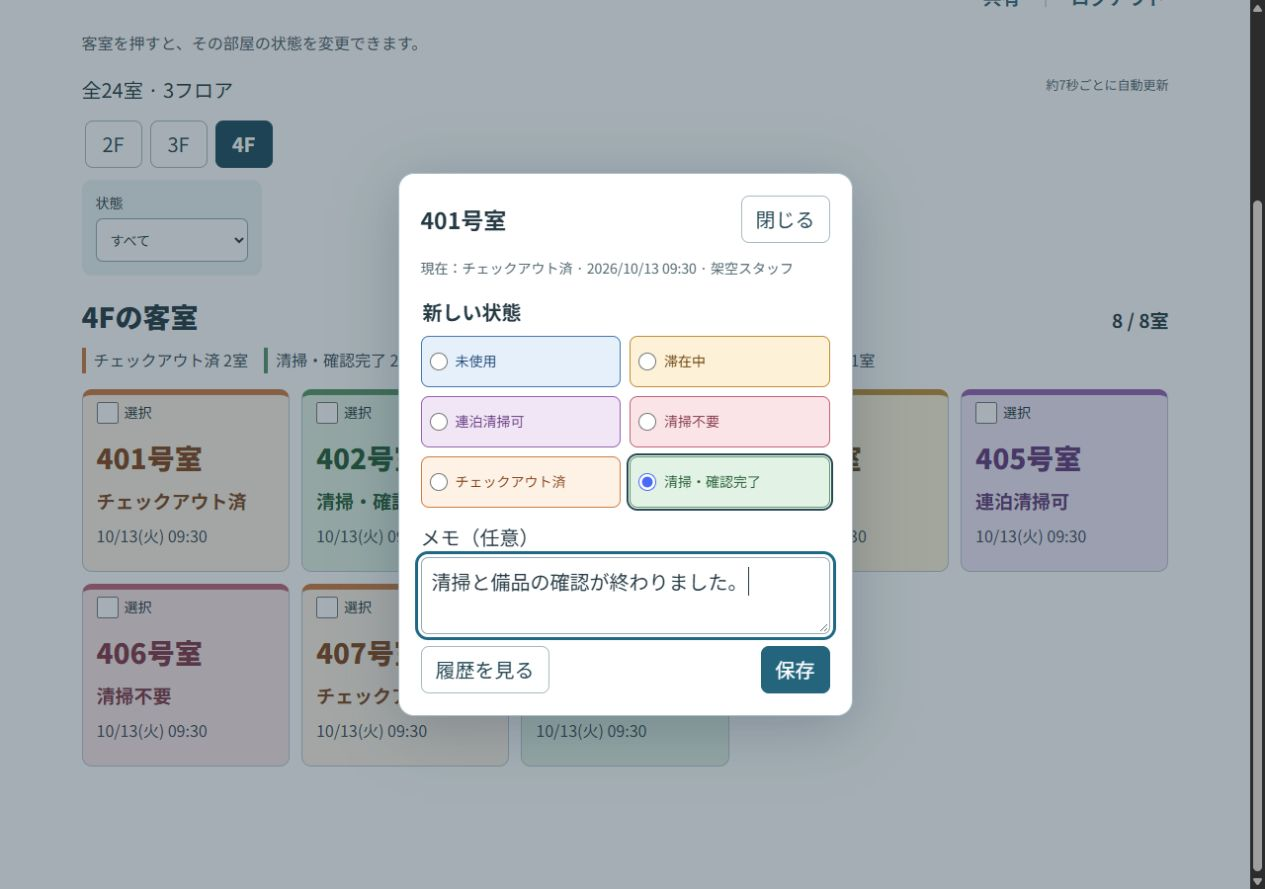Open the 405号室 room card
The height and width of the screenshot is (889, 1265).
coord(1064,481)
